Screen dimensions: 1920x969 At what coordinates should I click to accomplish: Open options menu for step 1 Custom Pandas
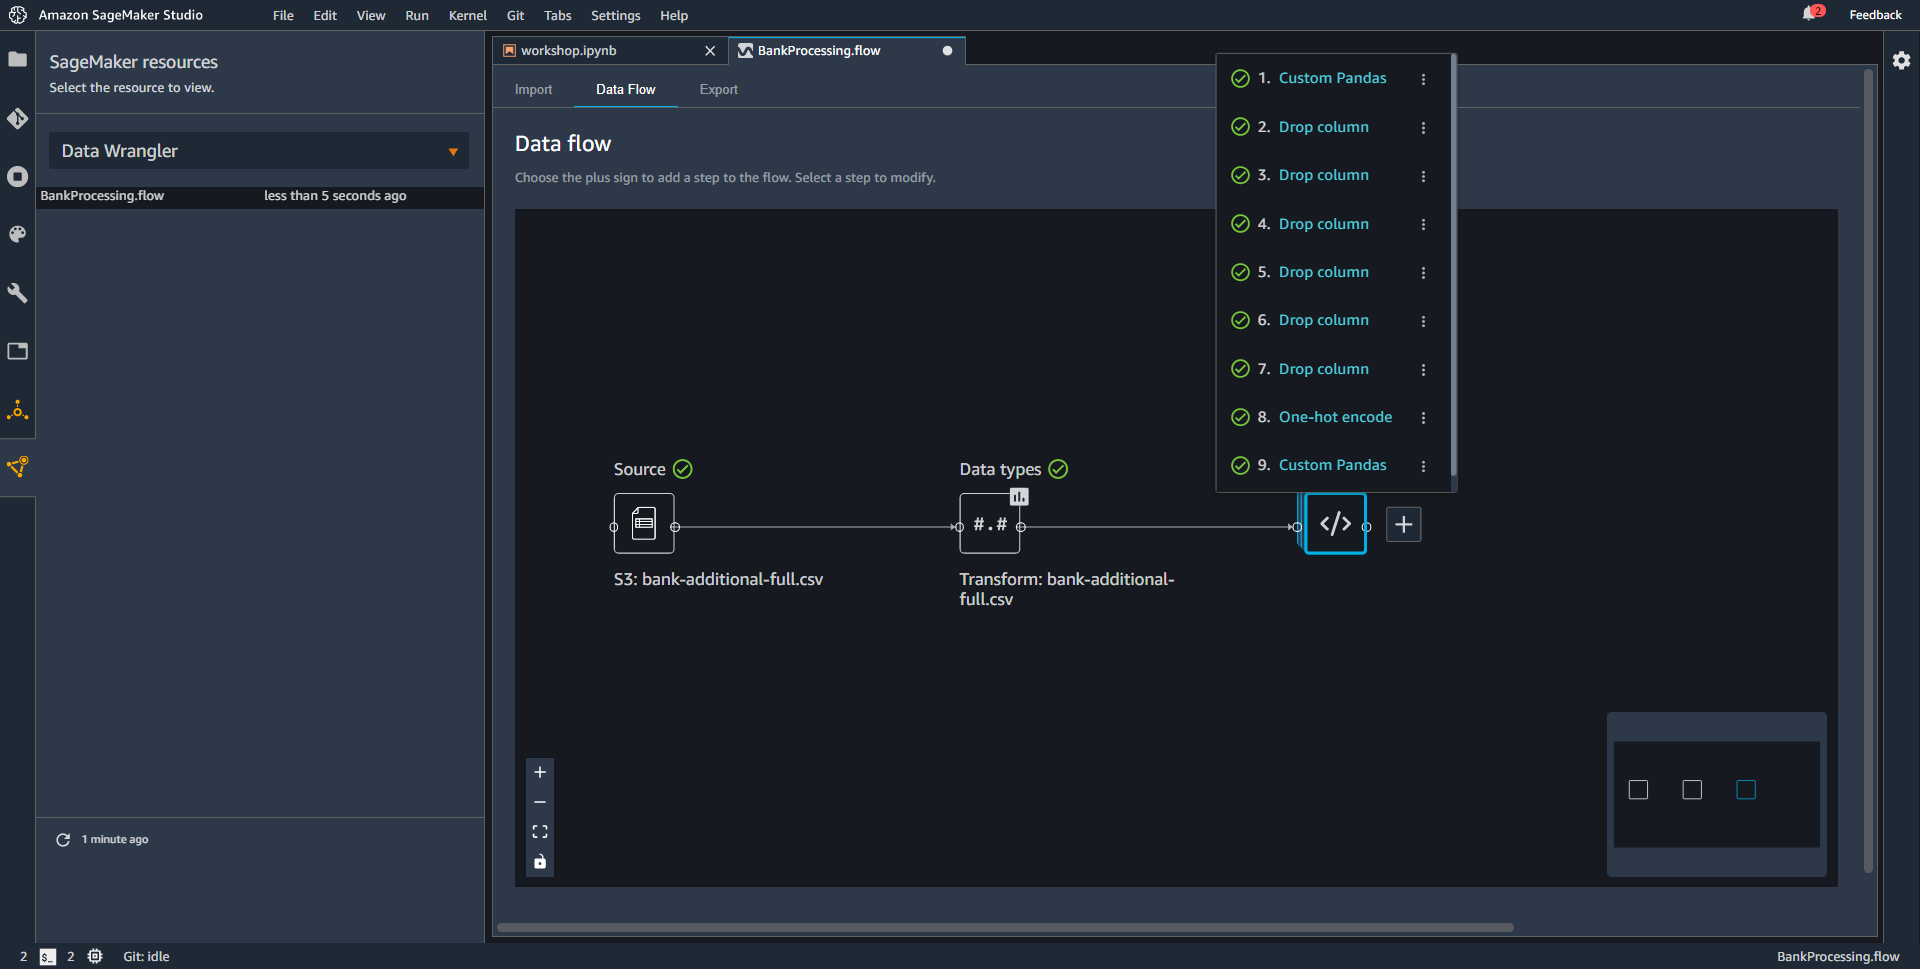point(1423,79)
